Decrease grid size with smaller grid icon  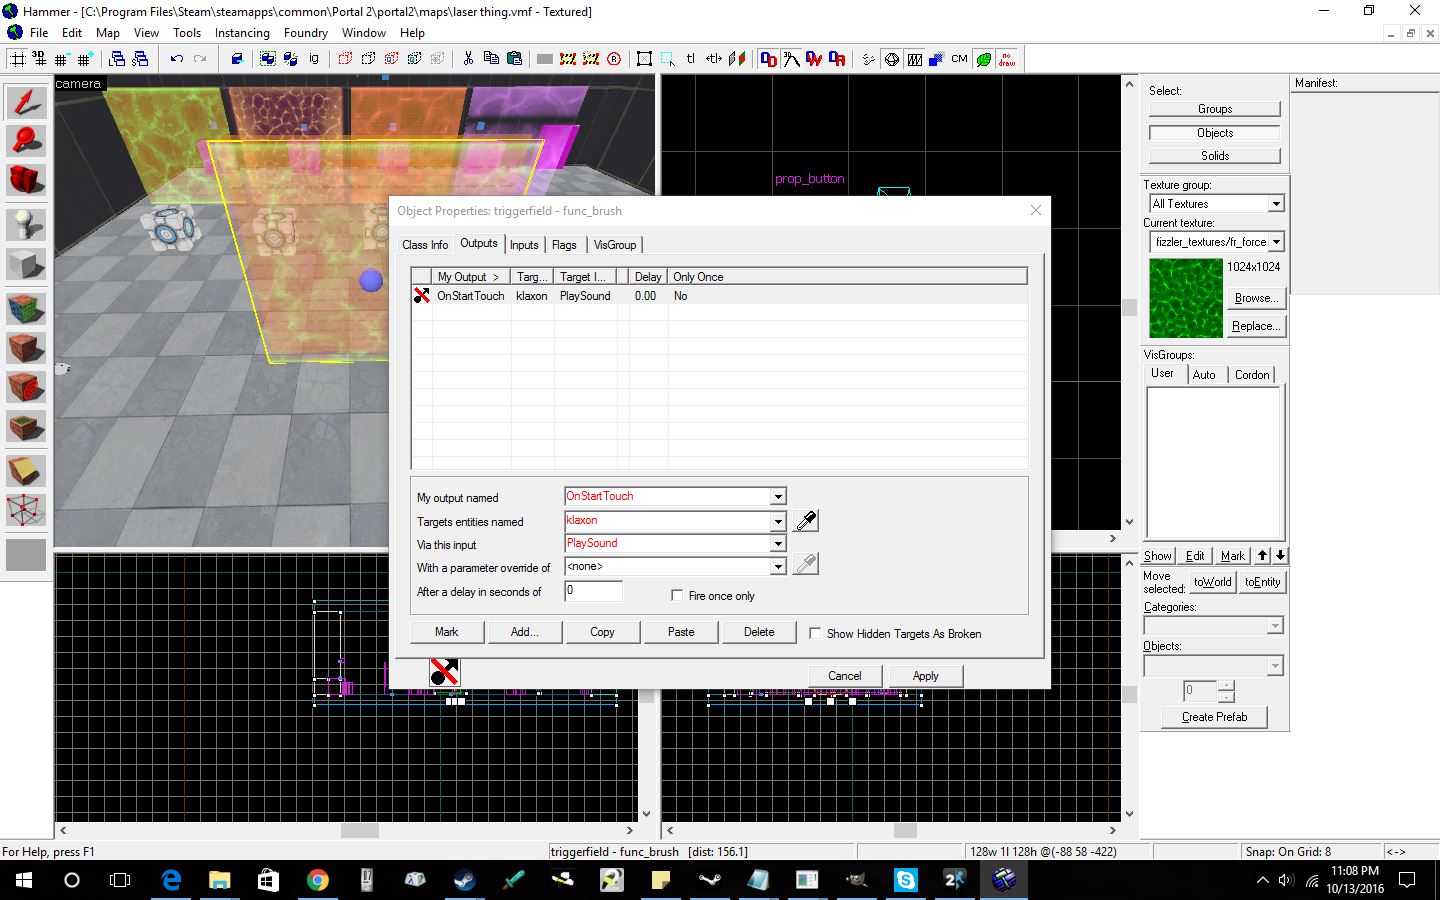[x=63, y=59]
